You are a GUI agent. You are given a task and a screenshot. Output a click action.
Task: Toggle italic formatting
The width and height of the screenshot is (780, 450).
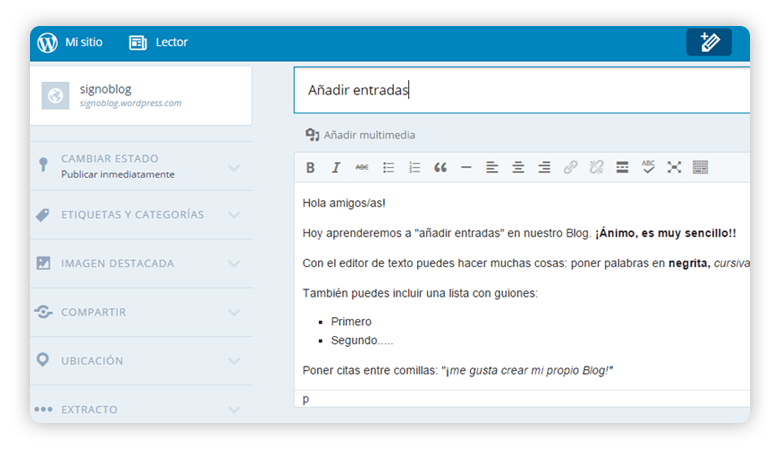pos(336,168)
